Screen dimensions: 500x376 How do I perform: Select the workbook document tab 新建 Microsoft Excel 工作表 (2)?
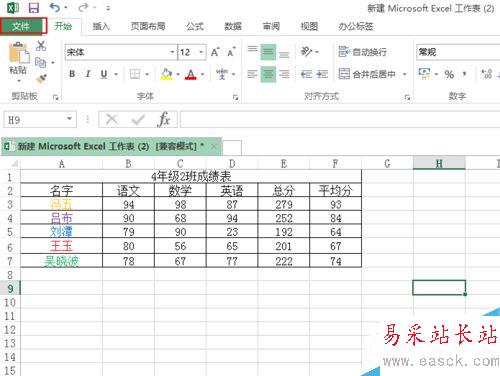click(x=111, y=146)
